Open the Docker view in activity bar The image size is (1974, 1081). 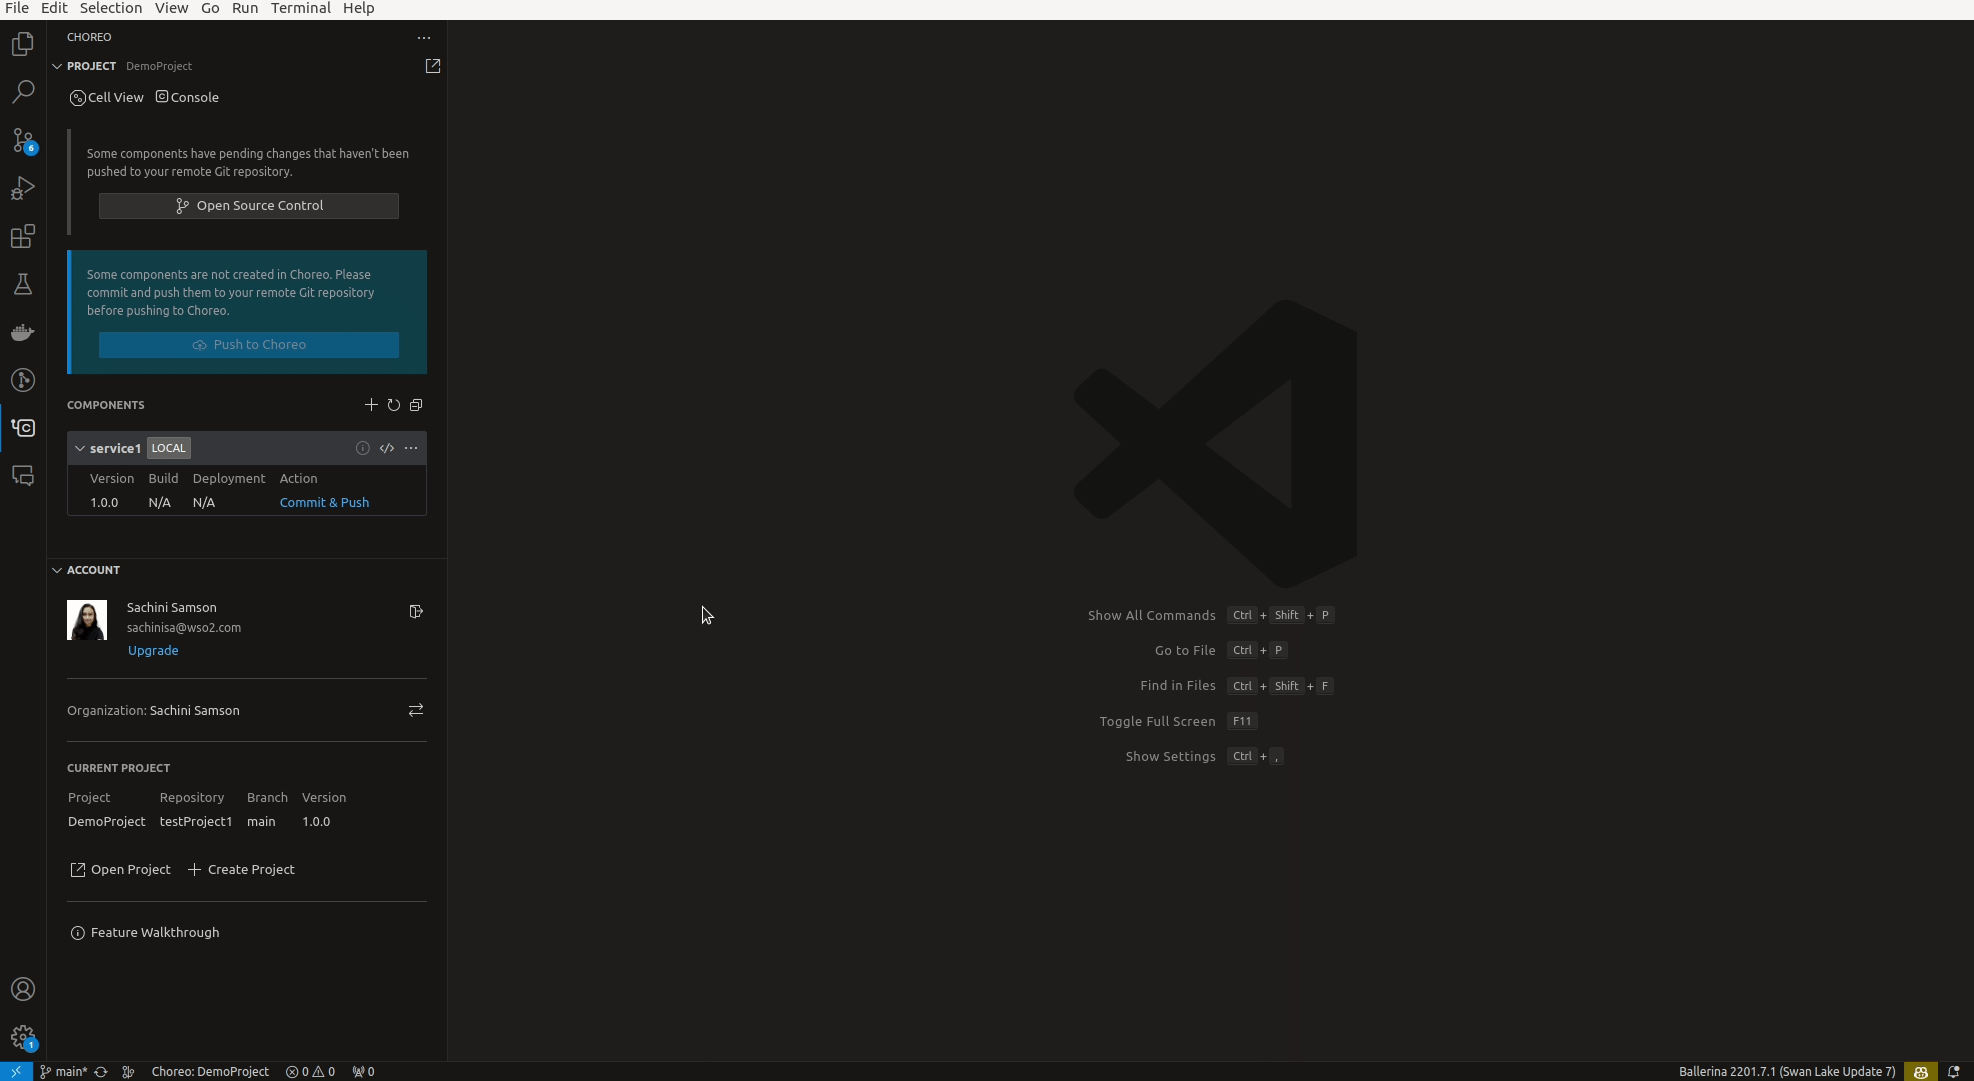[23, 333]
